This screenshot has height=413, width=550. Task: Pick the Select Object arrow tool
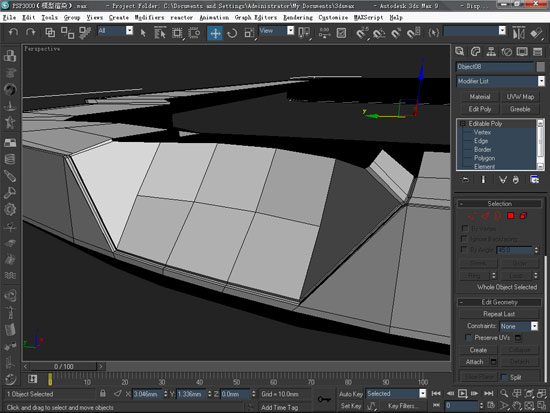(143, 33)
